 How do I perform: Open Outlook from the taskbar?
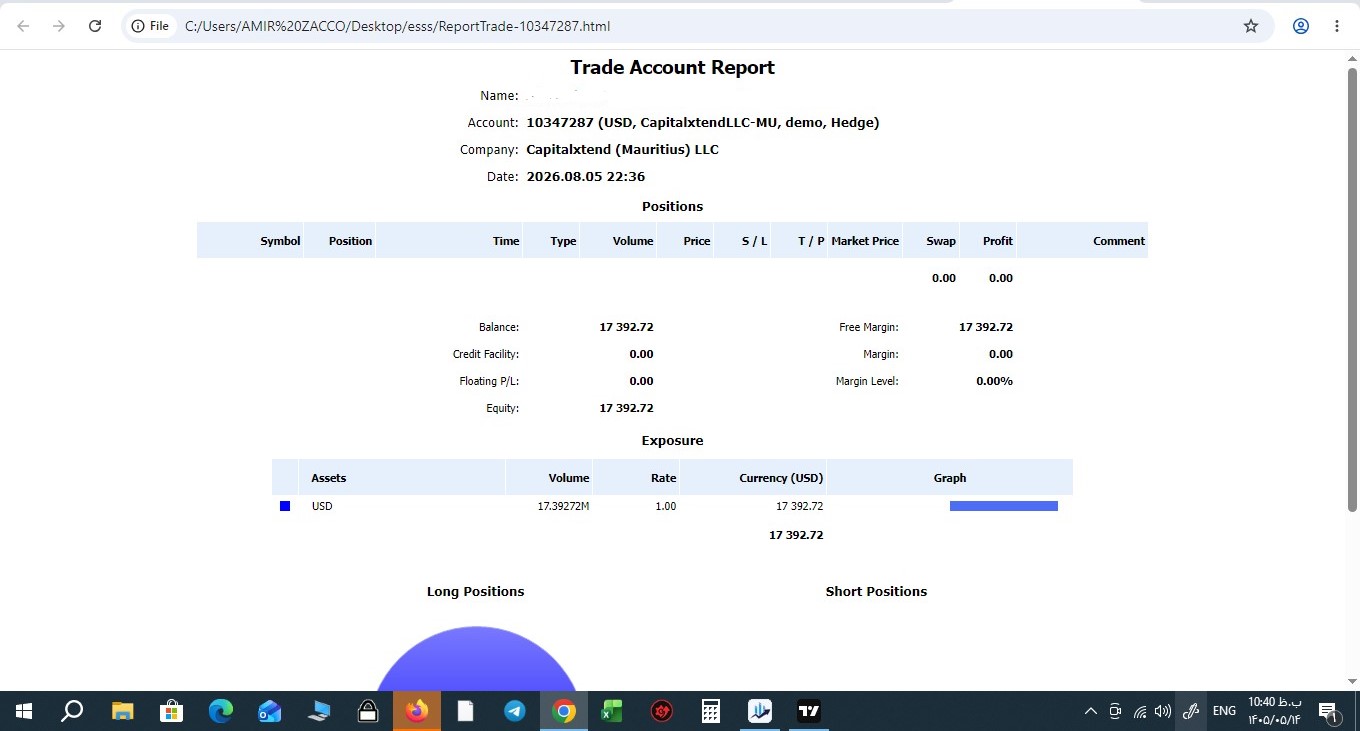click(x=269, y=711)
